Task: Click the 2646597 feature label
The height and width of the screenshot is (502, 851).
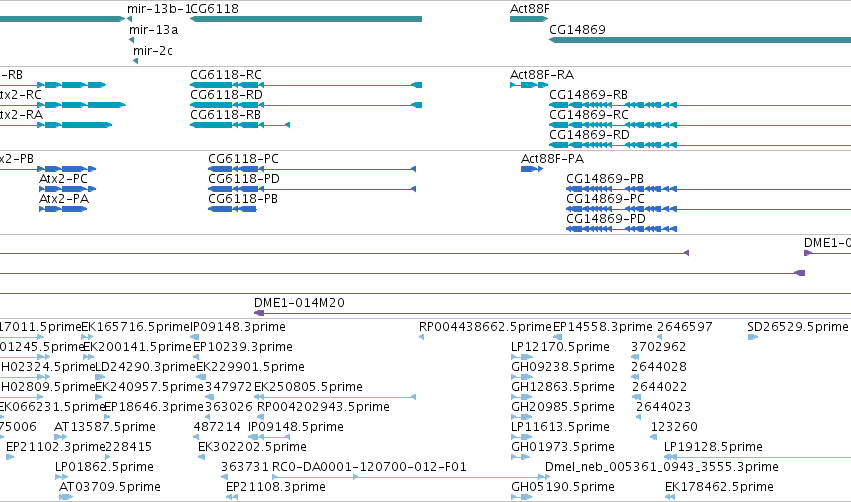Action: pyautogui.click(x=685, y=327)
